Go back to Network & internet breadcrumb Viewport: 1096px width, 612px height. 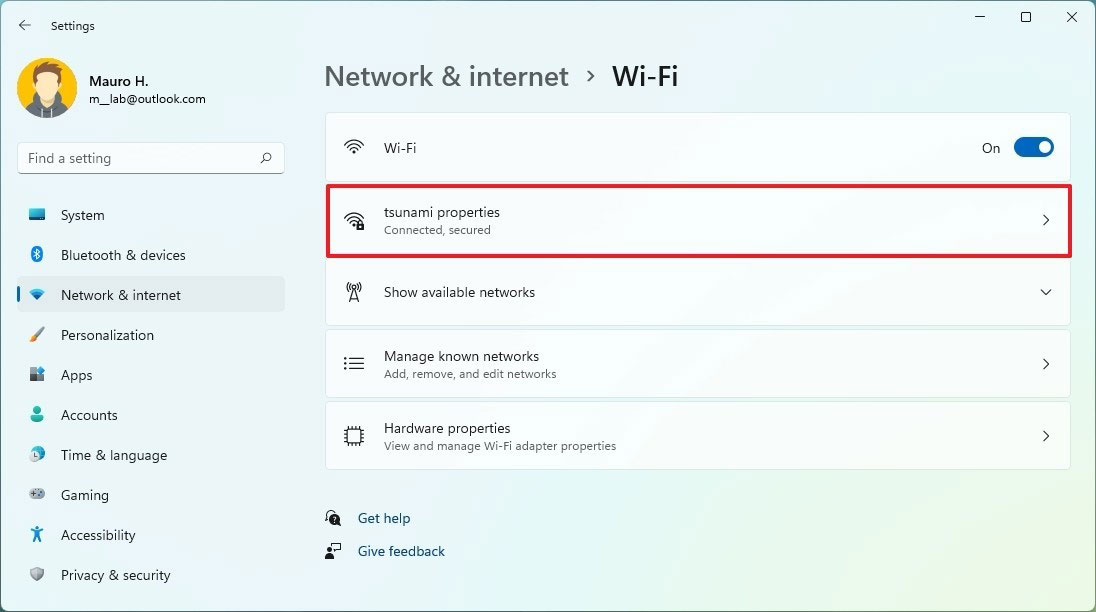pos(447,76)
